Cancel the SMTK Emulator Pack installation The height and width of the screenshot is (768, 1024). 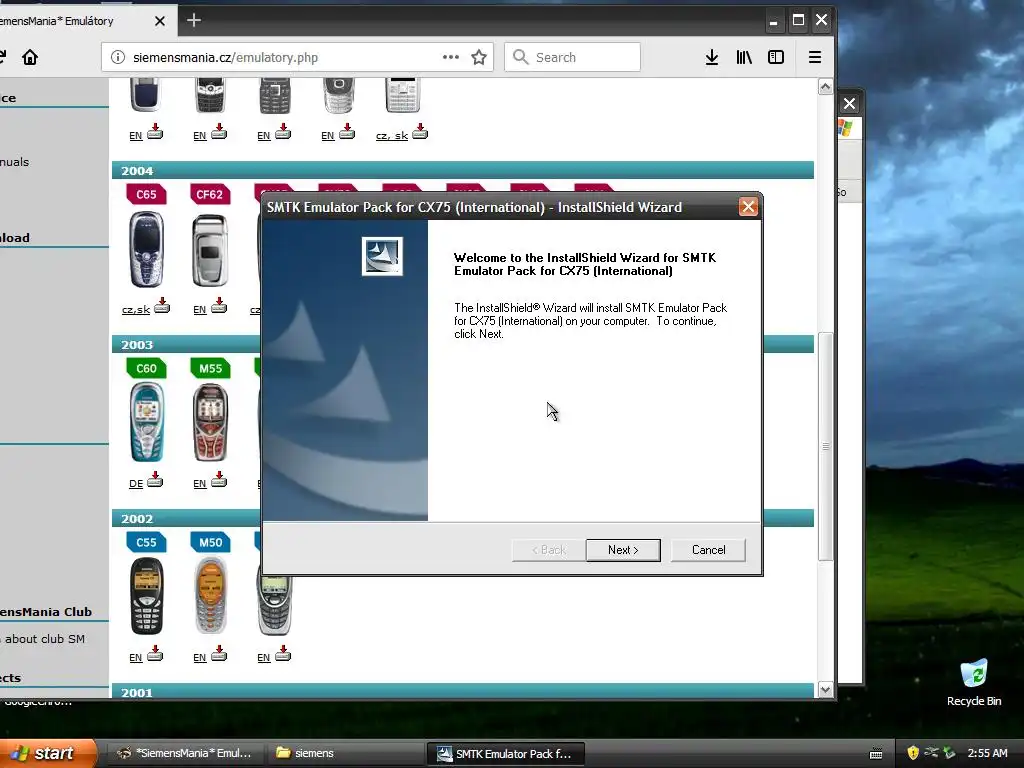pyautogui.click(x=708, y=550)
